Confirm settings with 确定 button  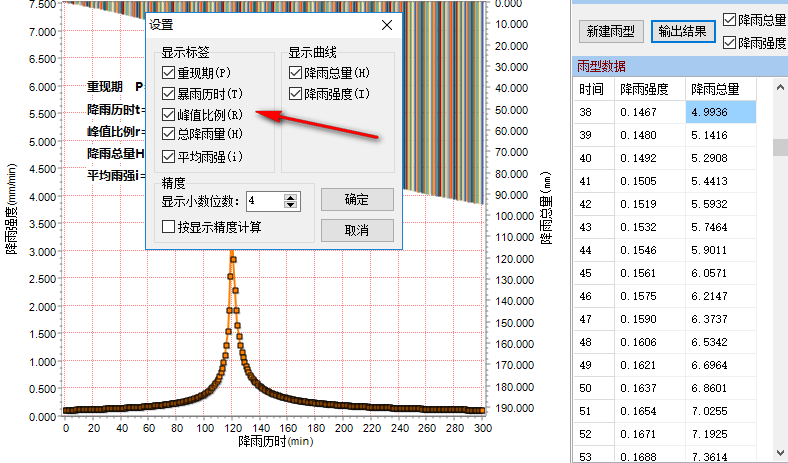tap(356, 200)
